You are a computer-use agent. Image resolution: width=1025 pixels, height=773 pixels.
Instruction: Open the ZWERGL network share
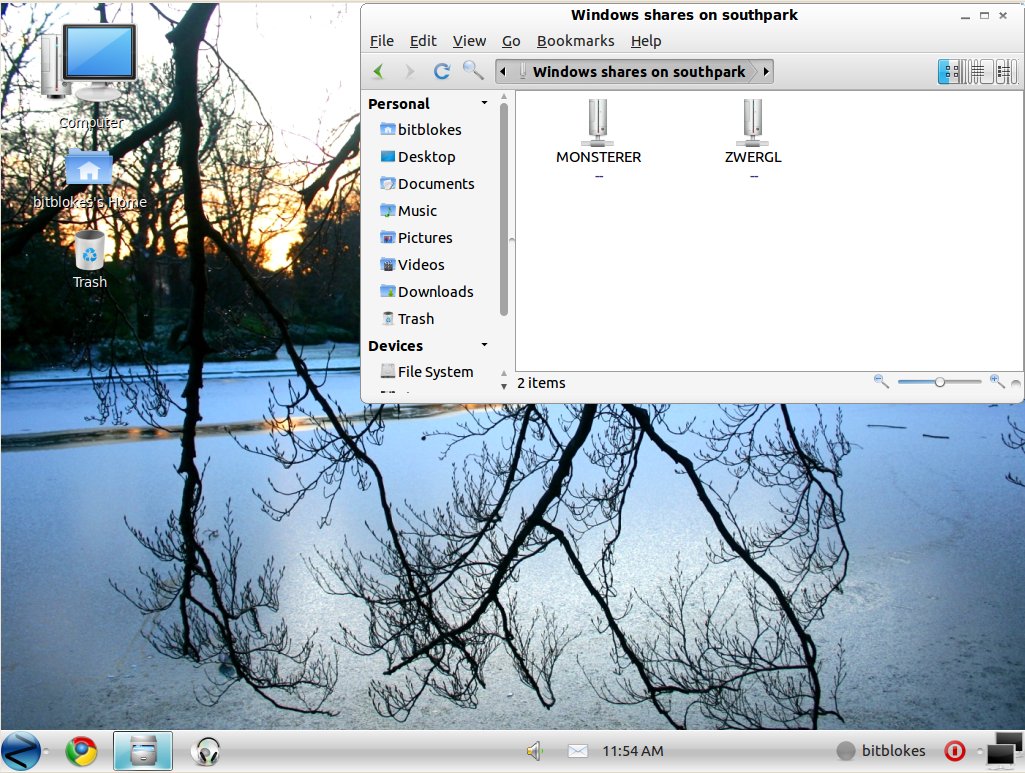click(x=753, y=133)
